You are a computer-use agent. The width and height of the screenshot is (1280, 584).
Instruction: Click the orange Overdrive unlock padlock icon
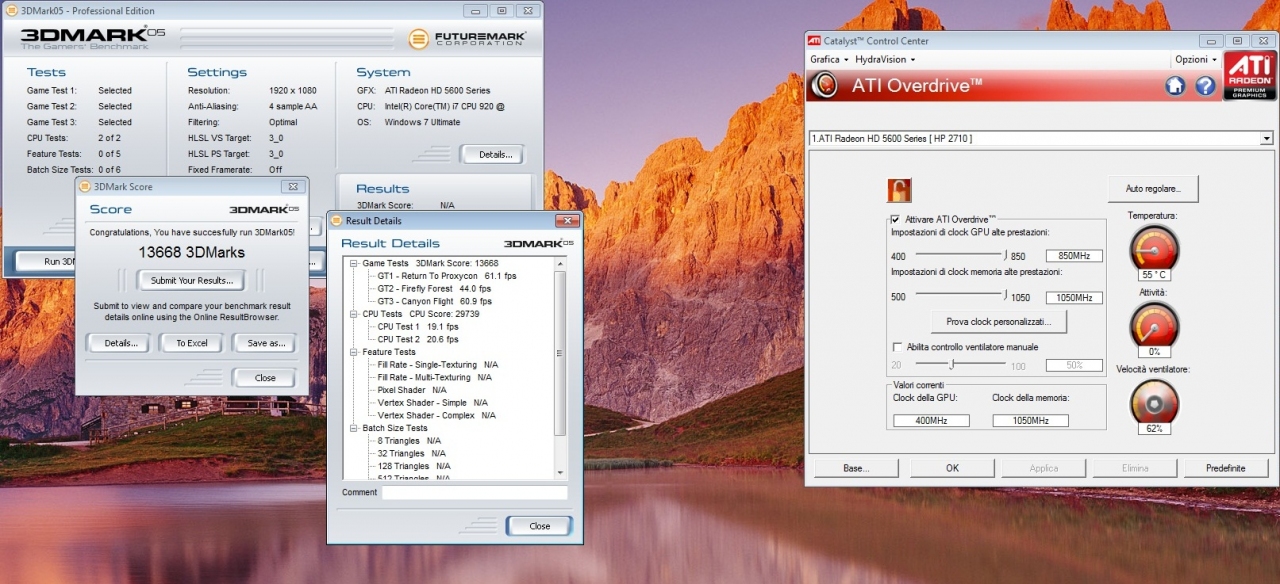[x=898, y=191]
